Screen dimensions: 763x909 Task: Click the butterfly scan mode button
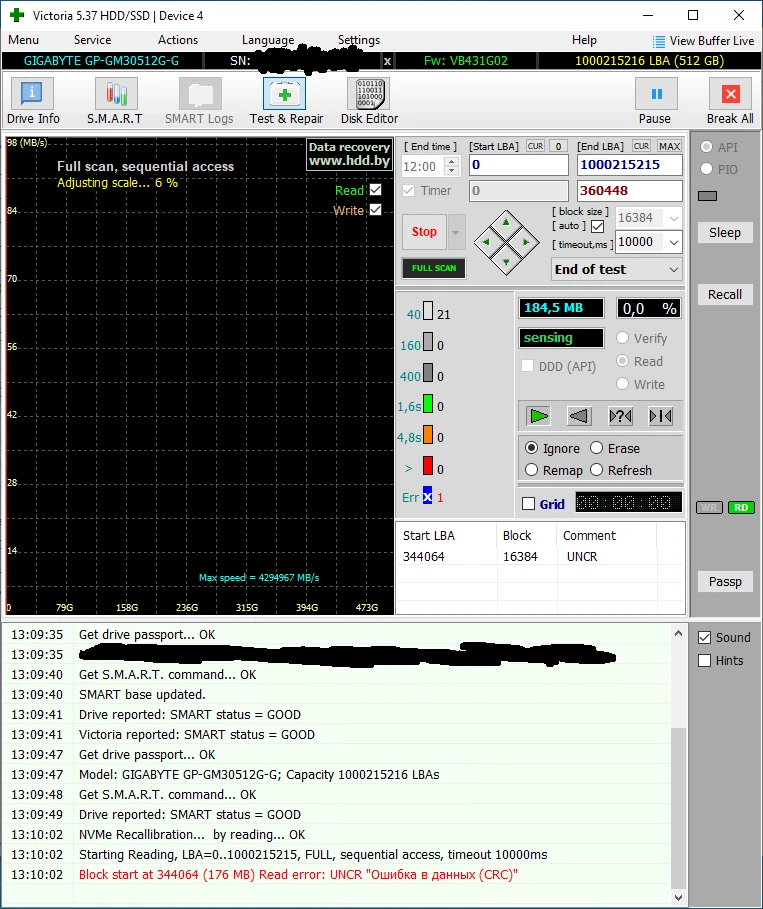tap(660, 416)
